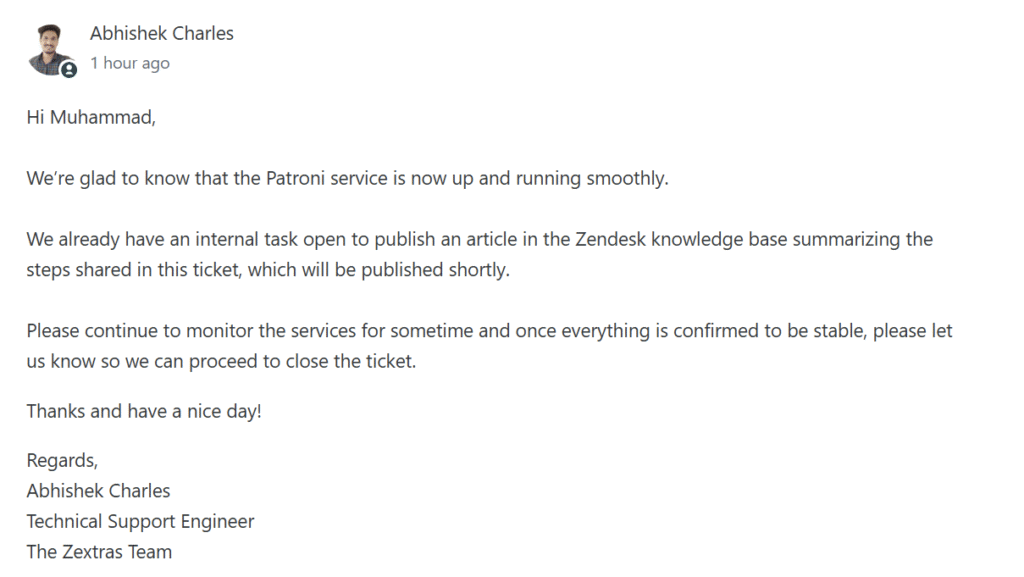The height and width of the screenshot is (577, 1024).
Task: Click the agent badge icon on avatar
Action: point(68,69)
